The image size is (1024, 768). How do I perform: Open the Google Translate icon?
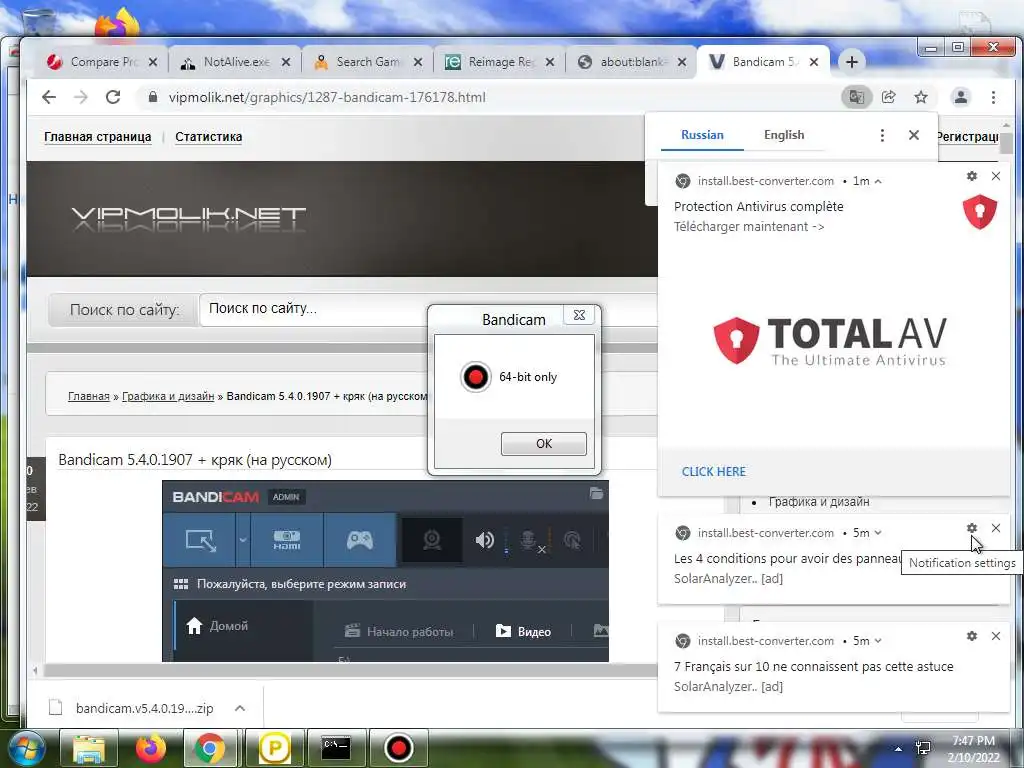[x=856, y=97]
